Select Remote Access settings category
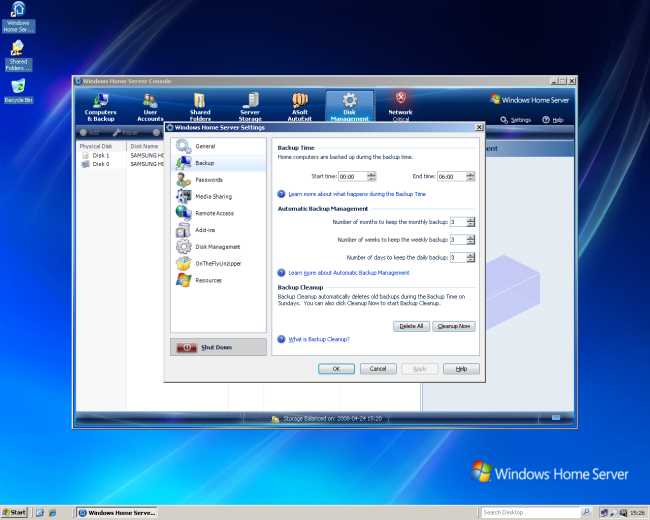650x520 pixels. [218, 213]
